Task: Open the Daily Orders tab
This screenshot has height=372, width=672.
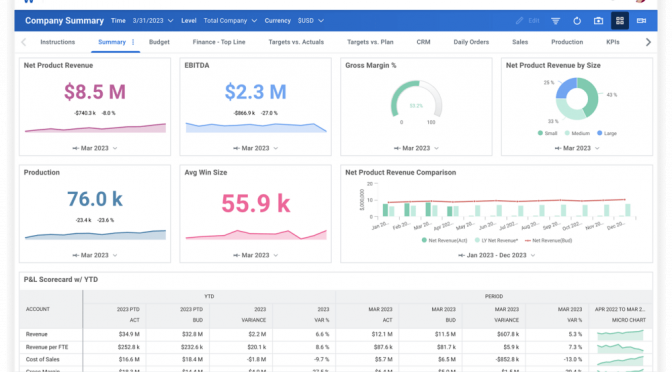Action: [471, 42]
